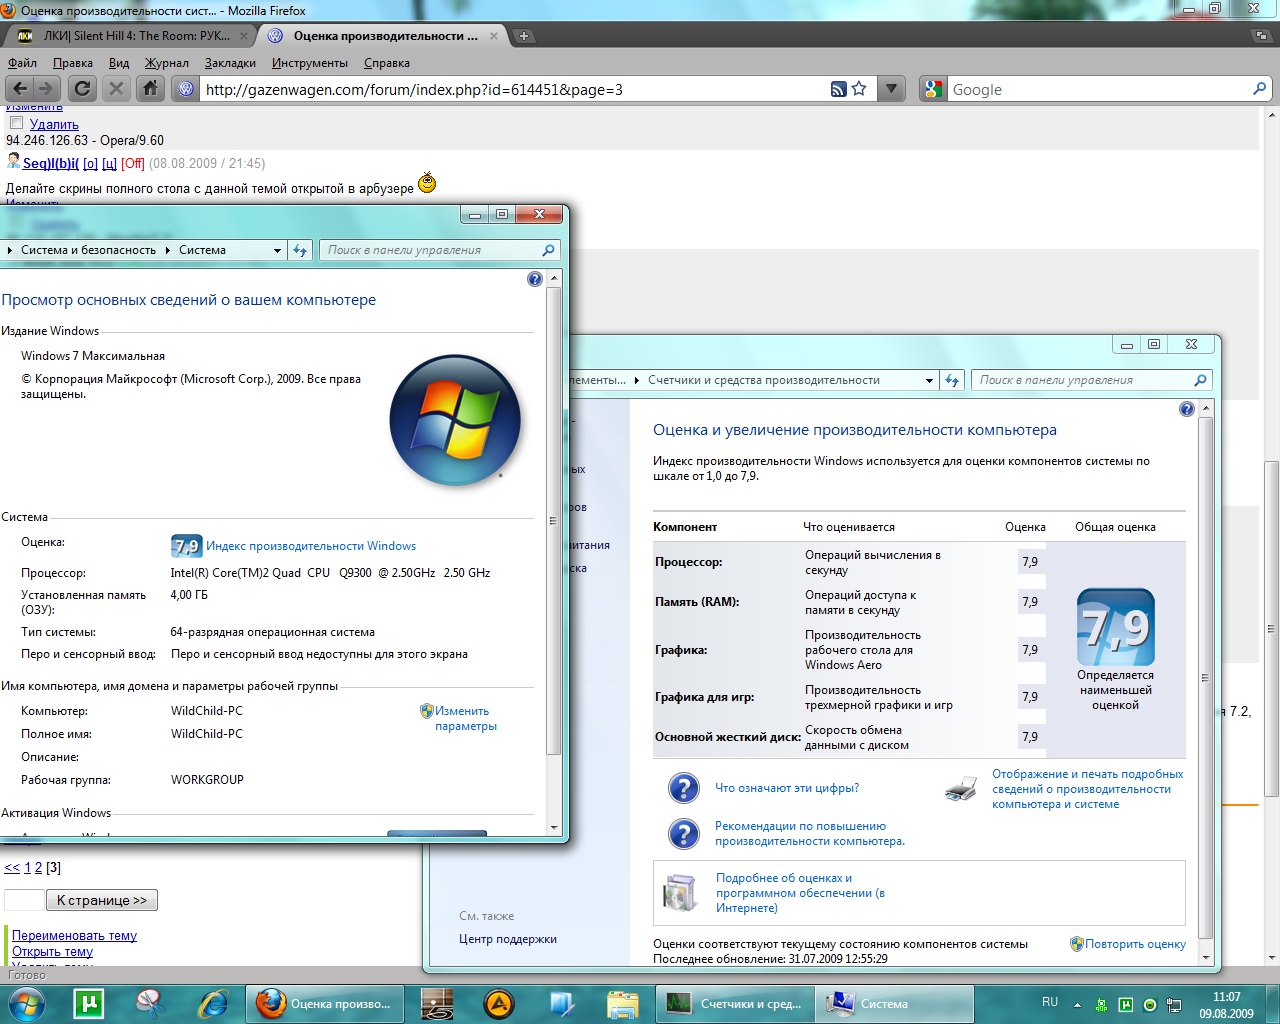Viewport: 1280px width, 1024px height.
Task: Open 'Индекс производительности Windows' link
Action: pos(311,546)
